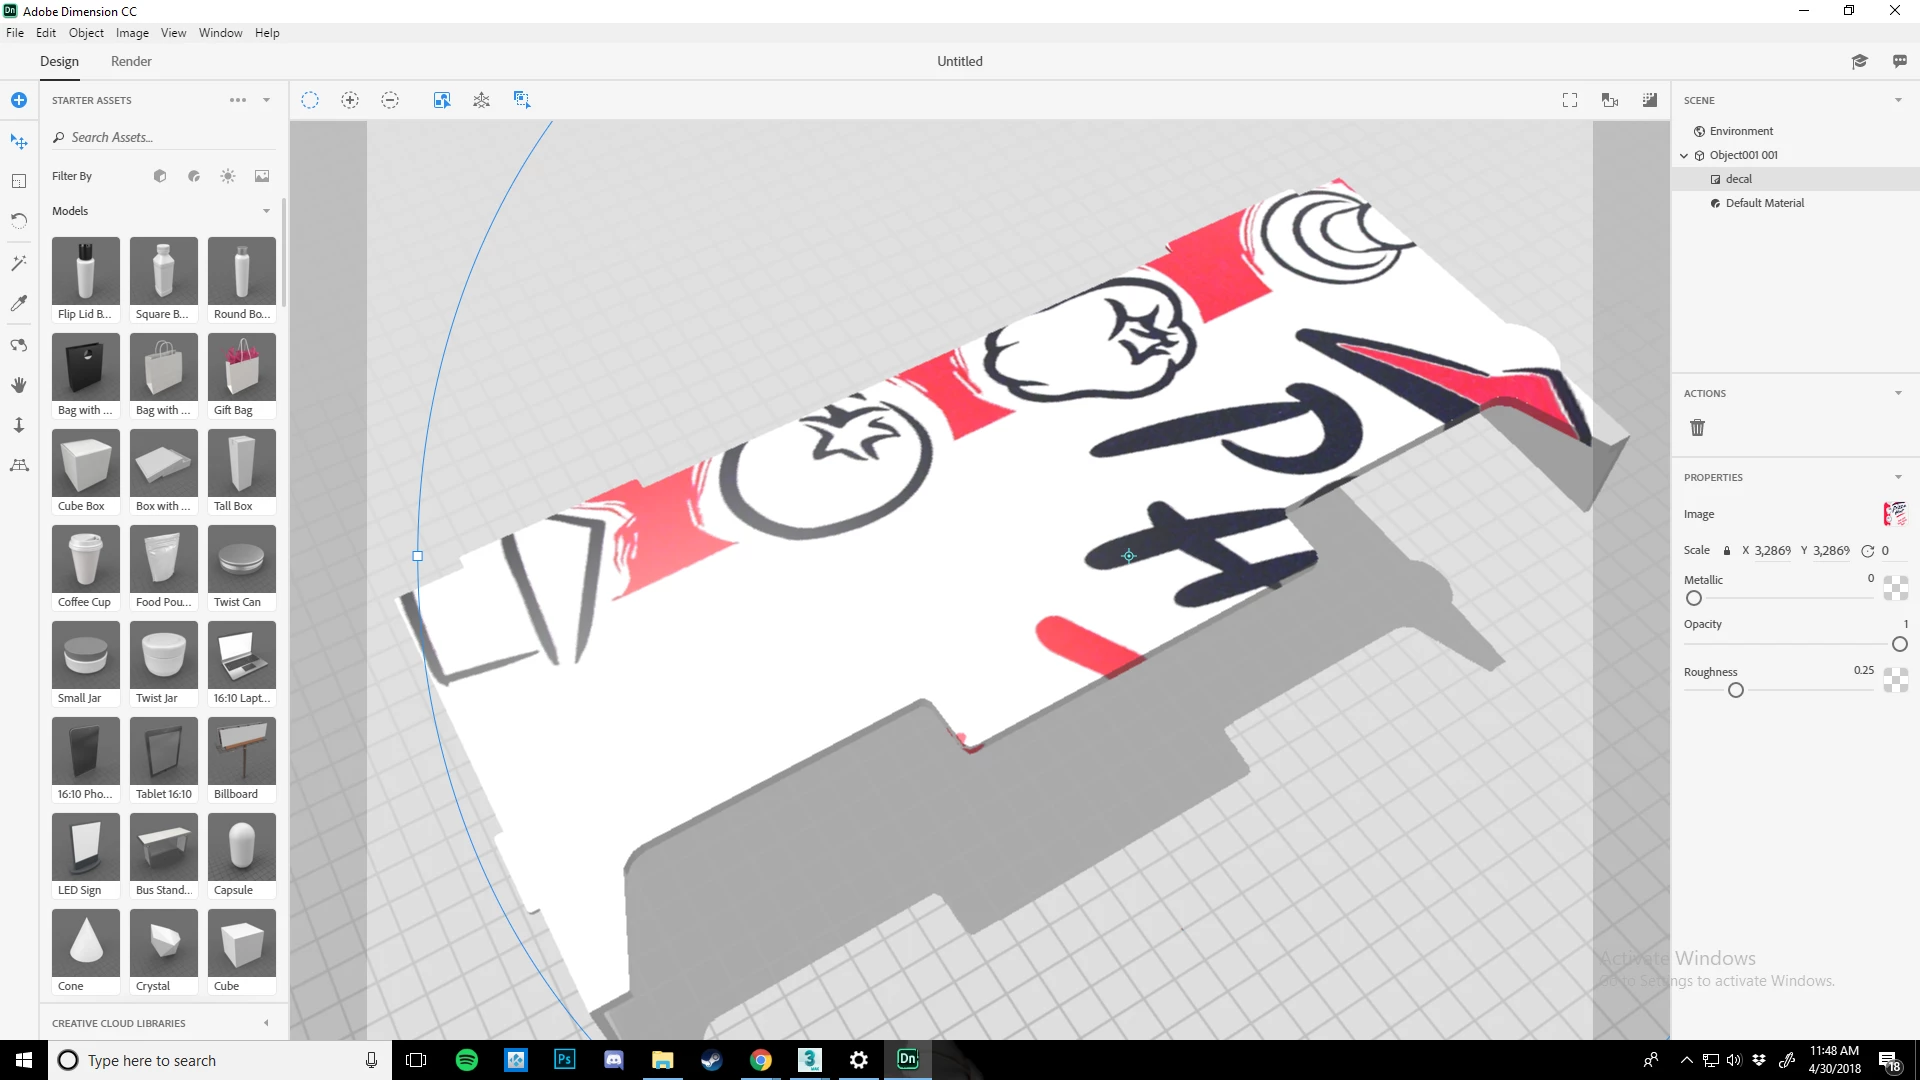The height and width of the screenshot is (1080, 1920).
Task: Click the delete trash icon in Actions
Action: (1697, 428)
